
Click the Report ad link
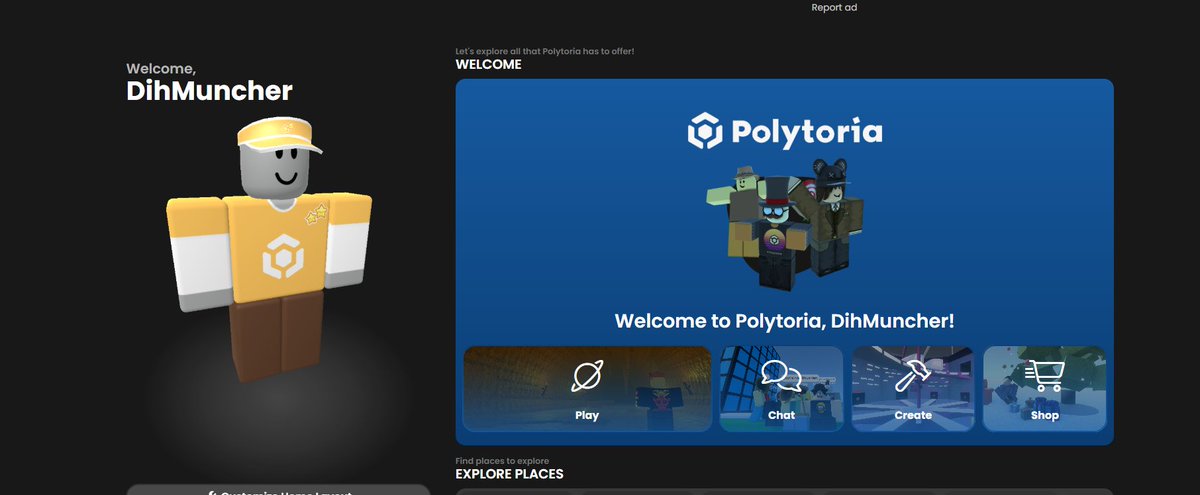pos(834,7)
